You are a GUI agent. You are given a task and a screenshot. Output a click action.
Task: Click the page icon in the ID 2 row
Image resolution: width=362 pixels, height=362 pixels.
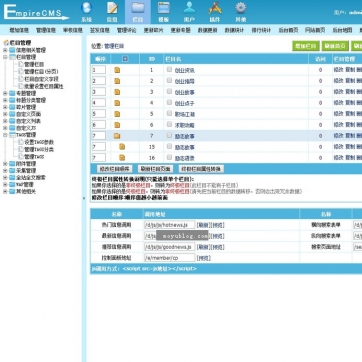pyautogui.click(x=117, y=81)
